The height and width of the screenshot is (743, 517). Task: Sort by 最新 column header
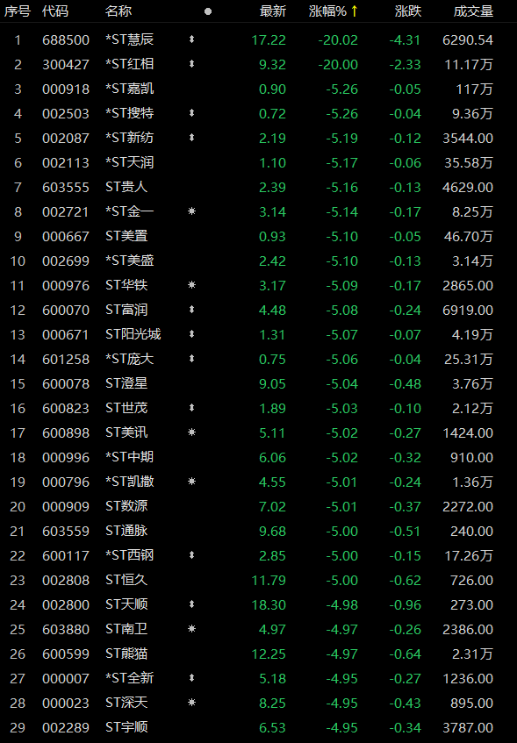click(x=273, y=11)
